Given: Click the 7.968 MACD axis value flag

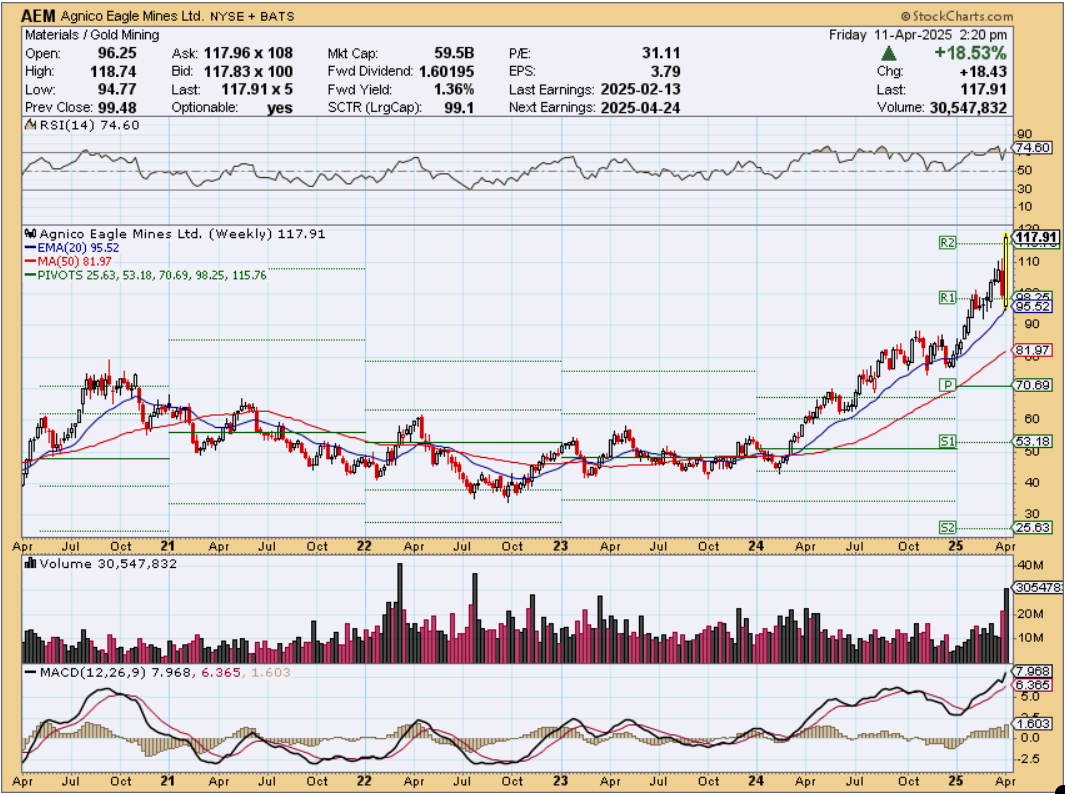Looking at the screenshot, I should [x=1032, y=672].
